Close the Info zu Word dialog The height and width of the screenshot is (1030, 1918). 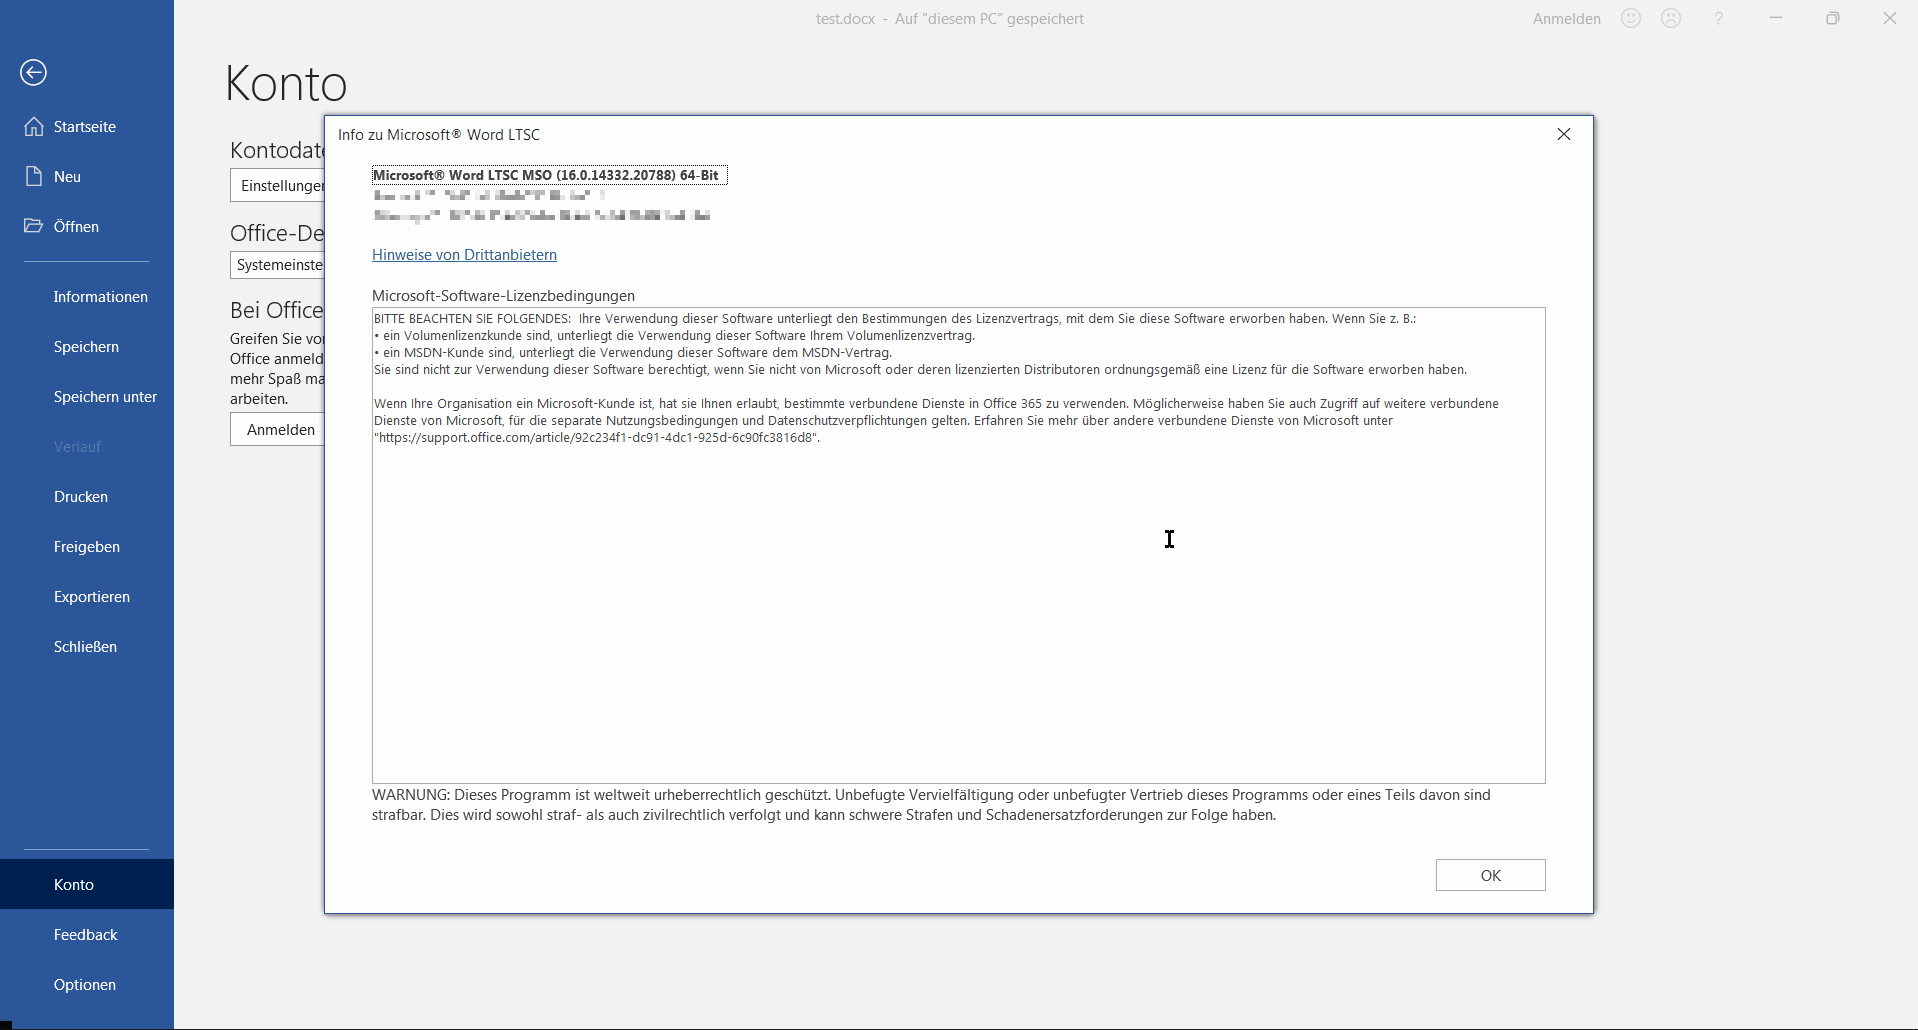[1564, 135]
